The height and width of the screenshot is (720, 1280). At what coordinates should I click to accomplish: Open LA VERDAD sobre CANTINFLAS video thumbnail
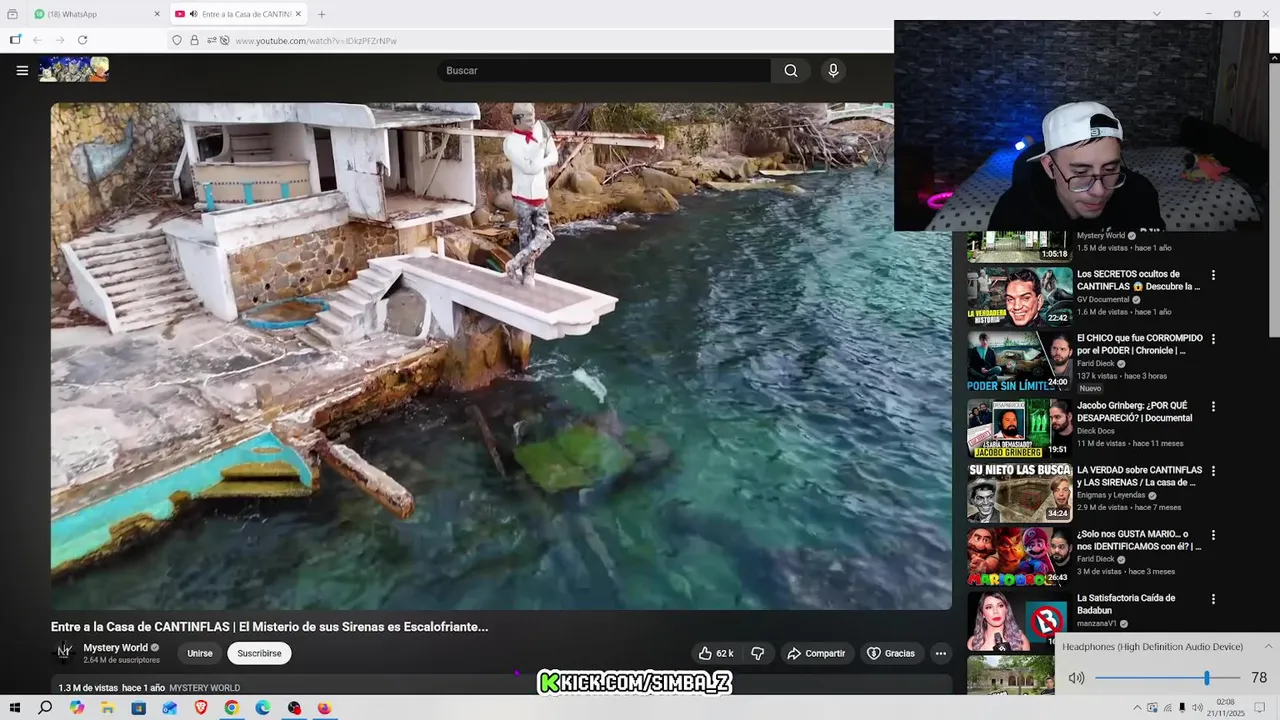(x=1019, y=492)
